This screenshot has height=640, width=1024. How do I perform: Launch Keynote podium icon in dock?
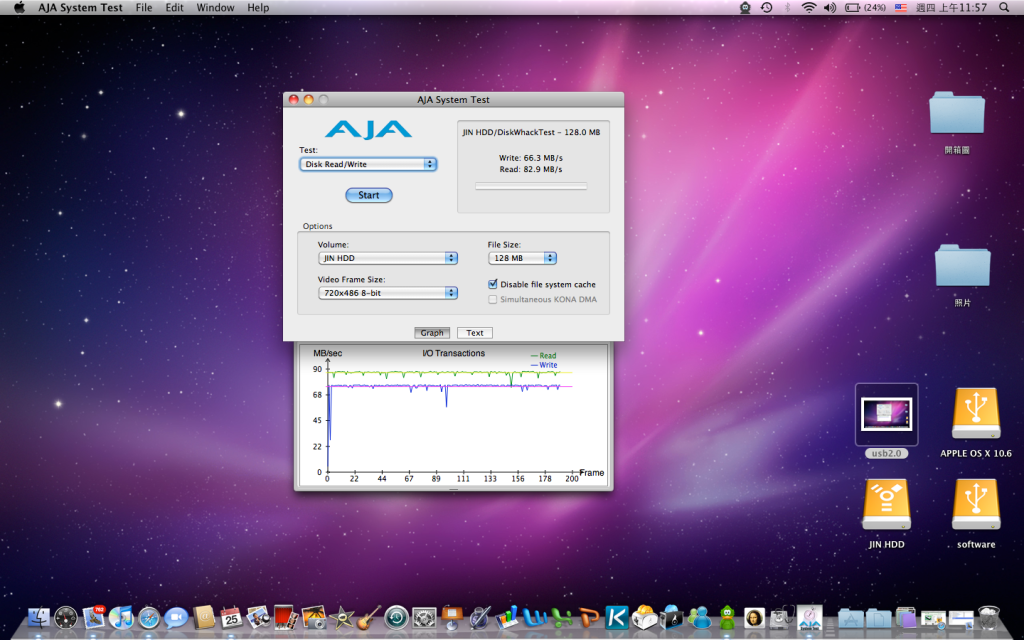(x=451, y=617)
